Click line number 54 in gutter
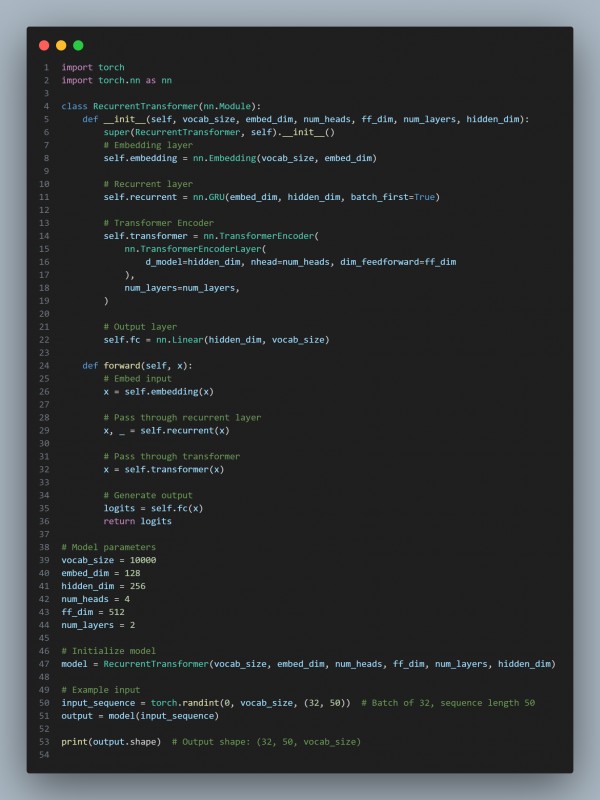Screen dimensions: 600x800 click(x=44, y=755)
